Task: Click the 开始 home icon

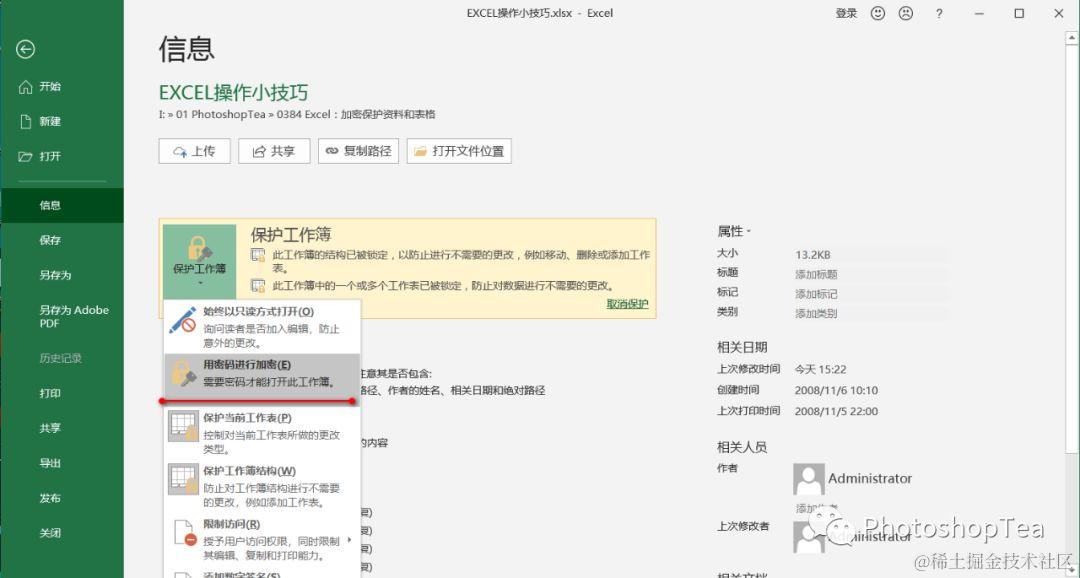Action: click(x=25, y=86)
